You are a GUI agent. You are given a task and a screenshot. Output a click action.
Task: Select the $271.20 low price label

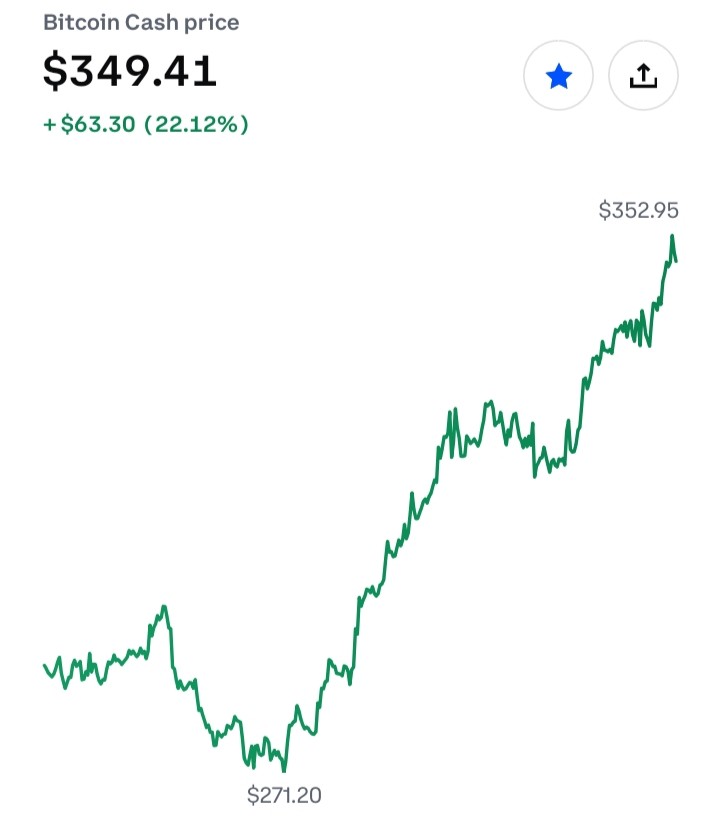tap(284, 795)
